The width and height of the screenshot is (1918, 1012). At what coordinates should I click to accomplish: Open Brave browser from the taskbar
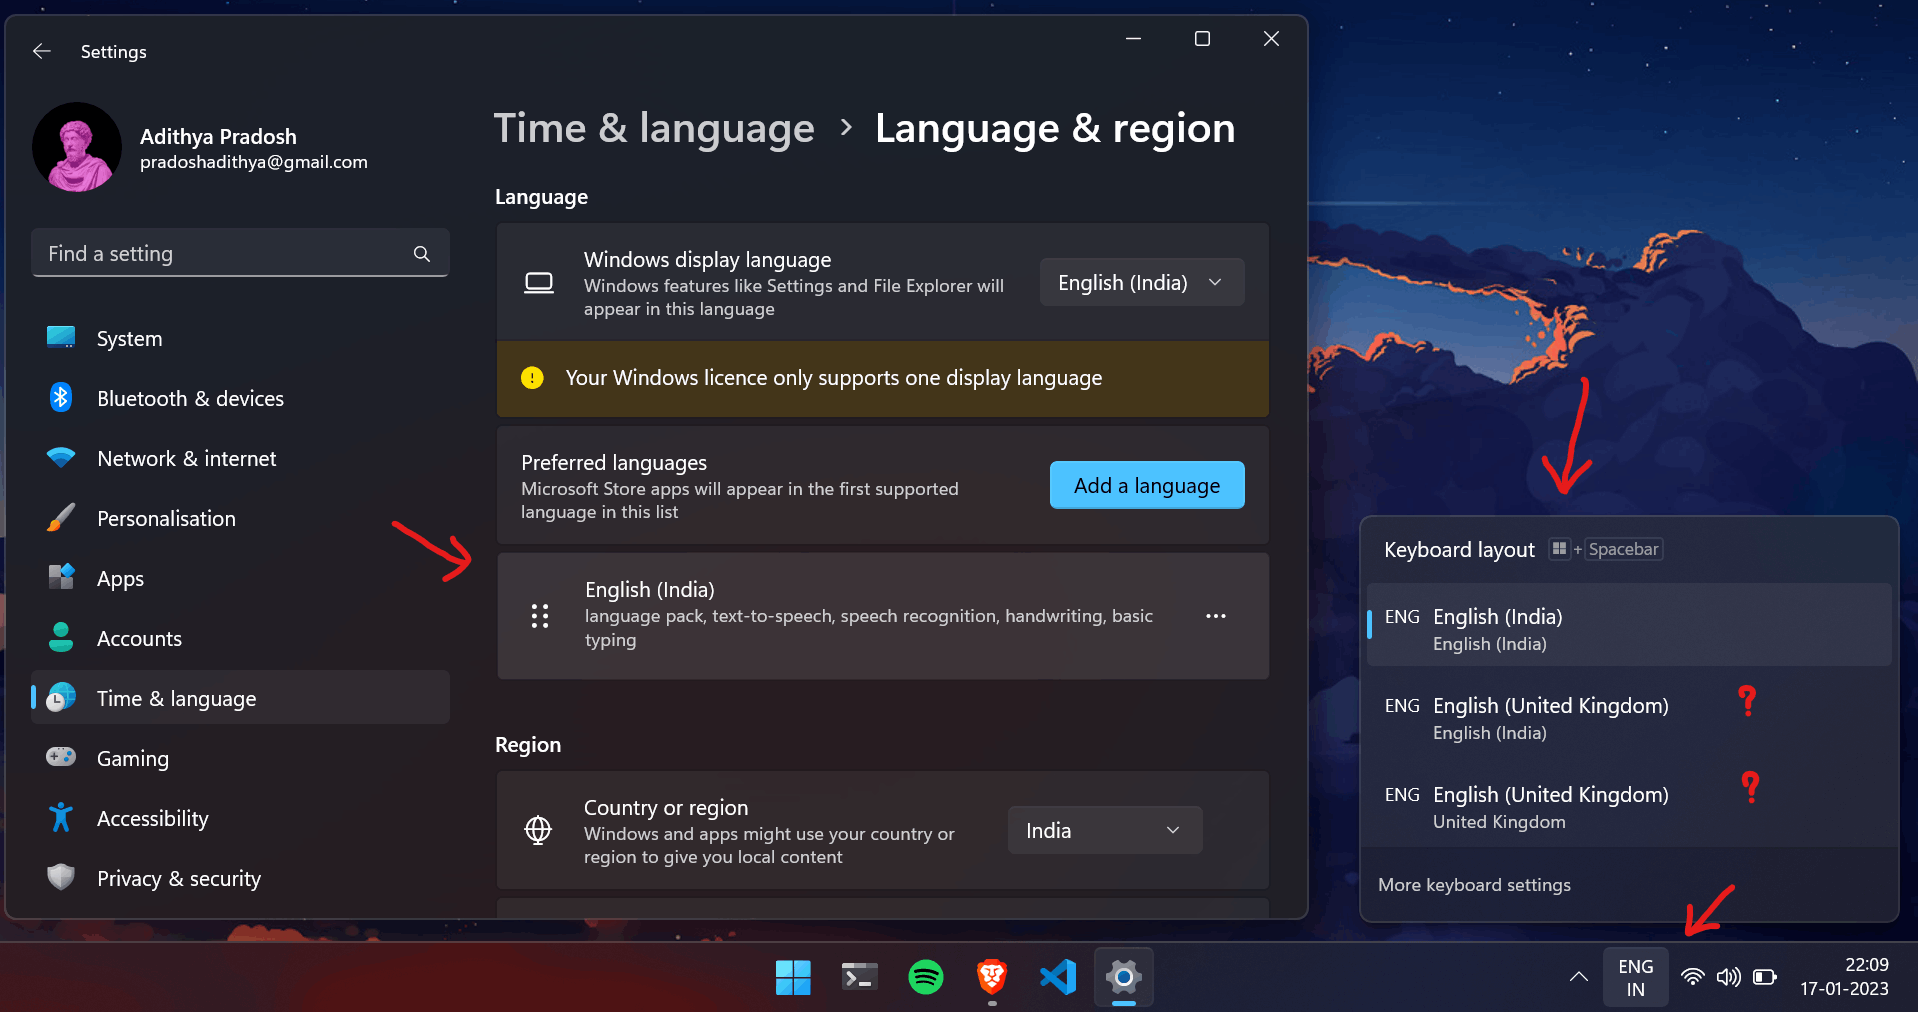point(992,977)
